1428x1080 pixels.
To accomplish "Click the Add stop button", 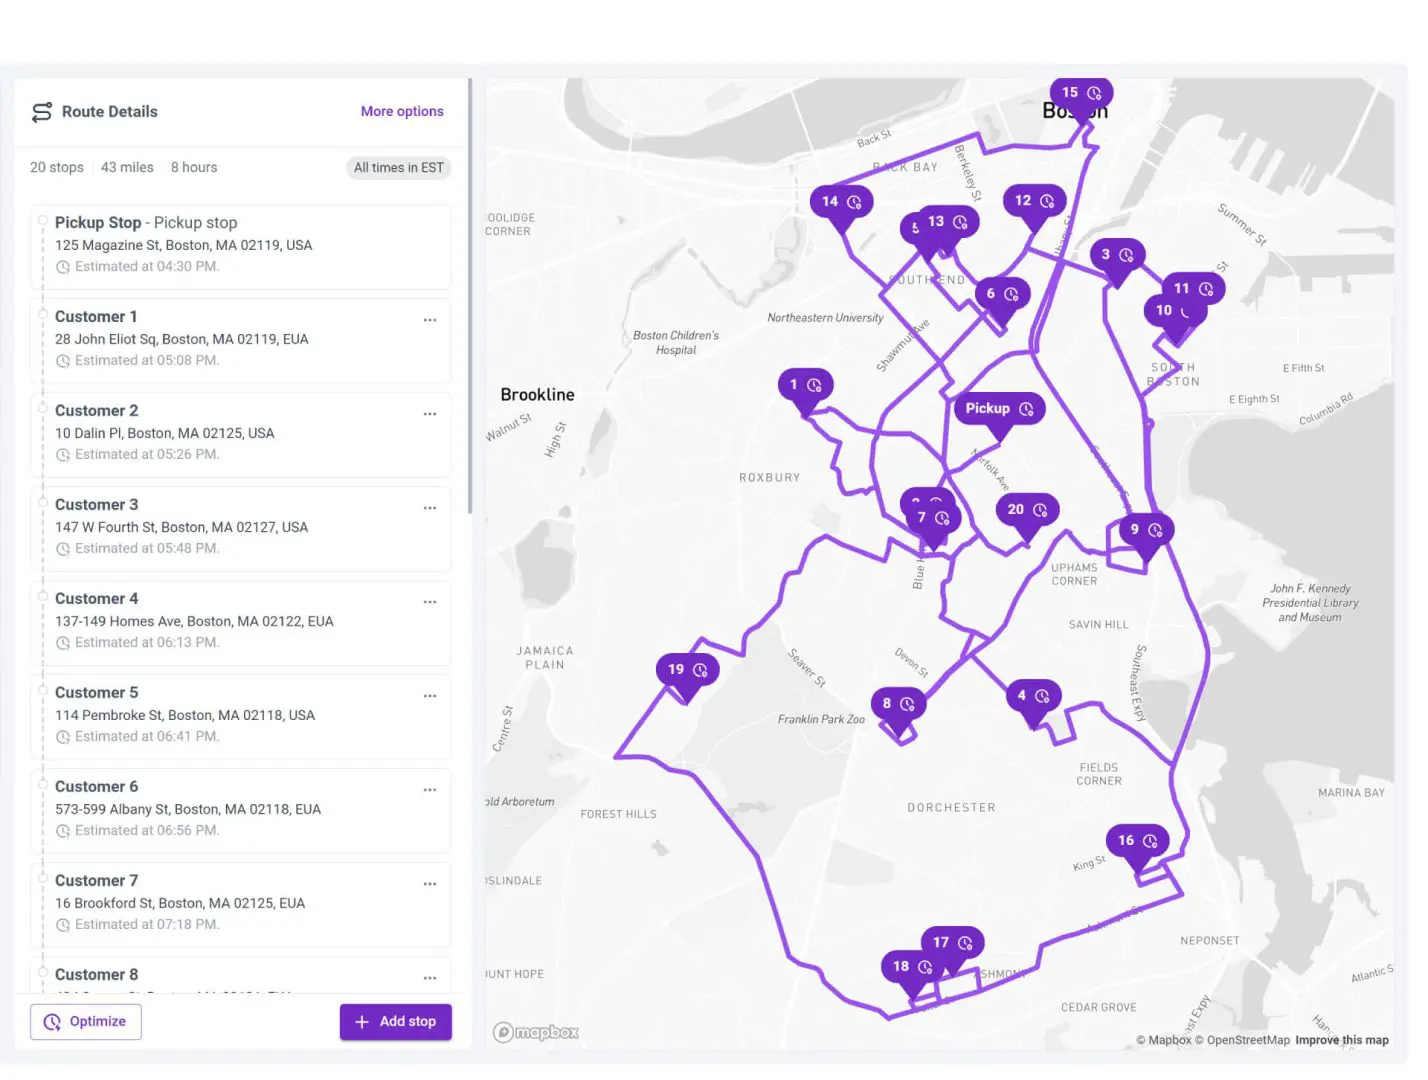I will 395,1022.
